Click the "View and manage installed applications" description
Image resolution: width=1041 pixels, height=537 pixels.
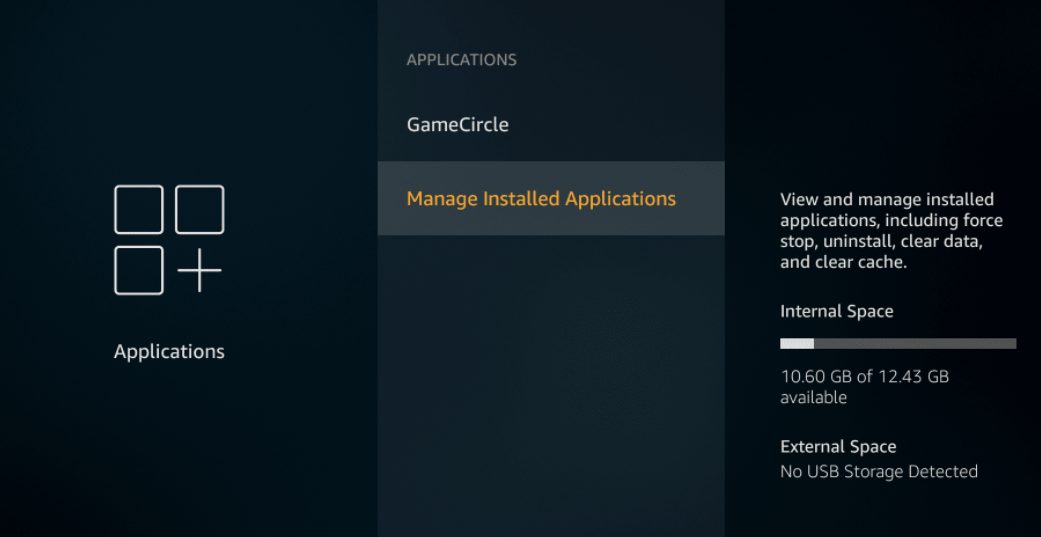[x=892, y=230]
